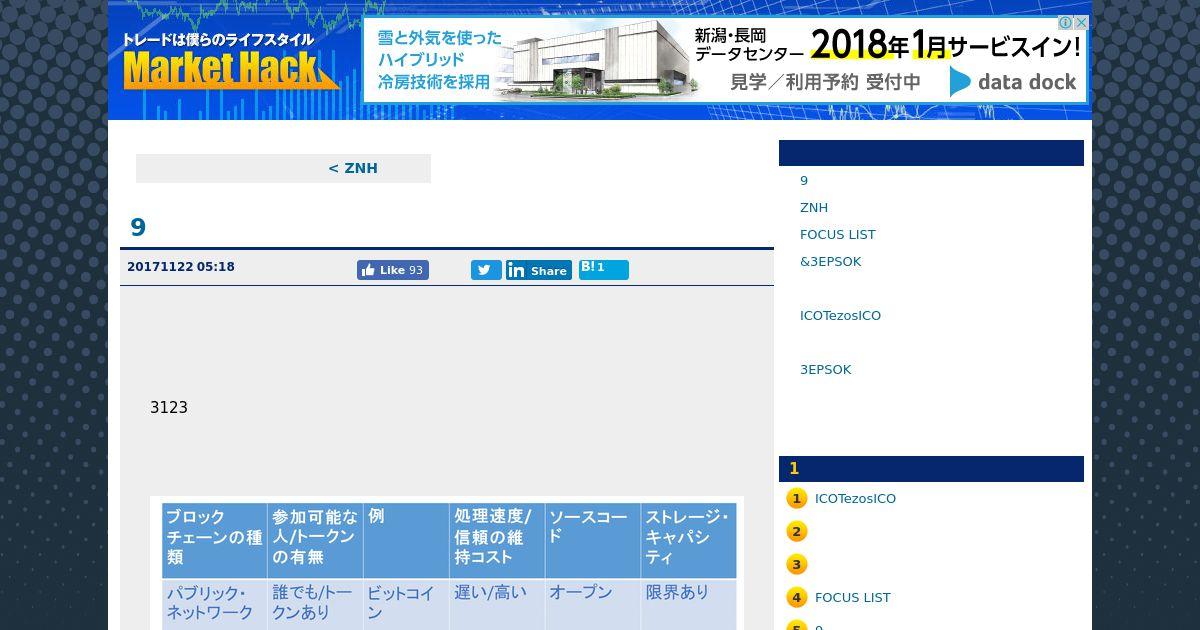
Task: Click the table header 例
Action: pos(406,540)
